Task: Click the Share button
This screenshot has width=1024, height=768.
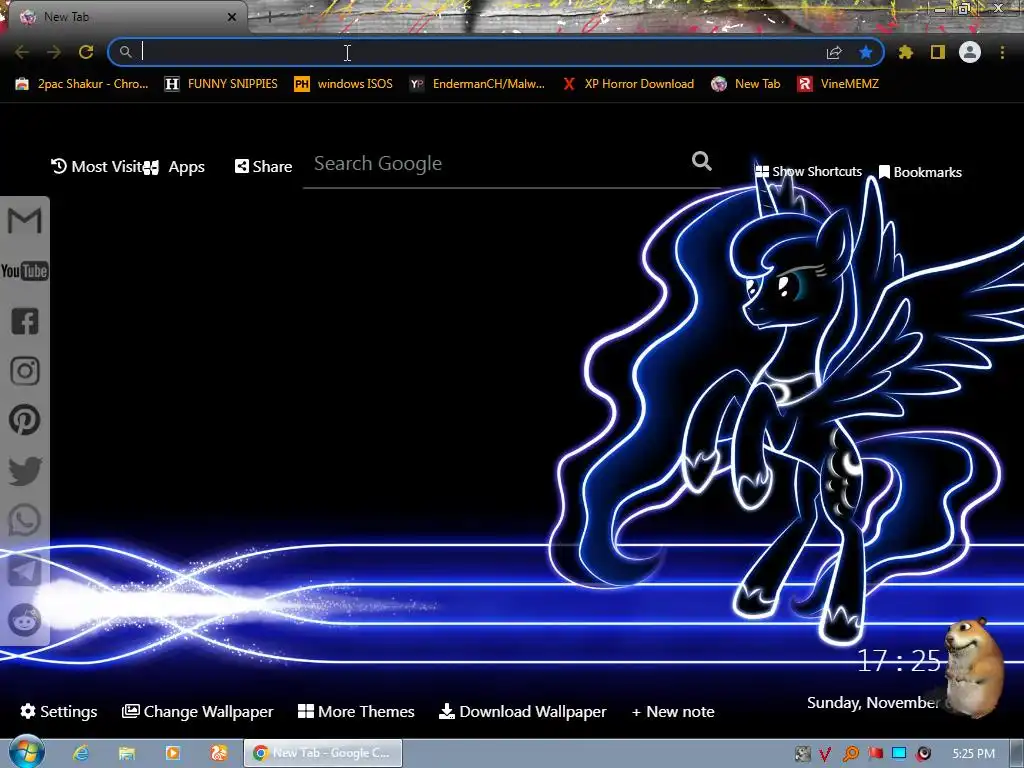Action: point(263,167)
